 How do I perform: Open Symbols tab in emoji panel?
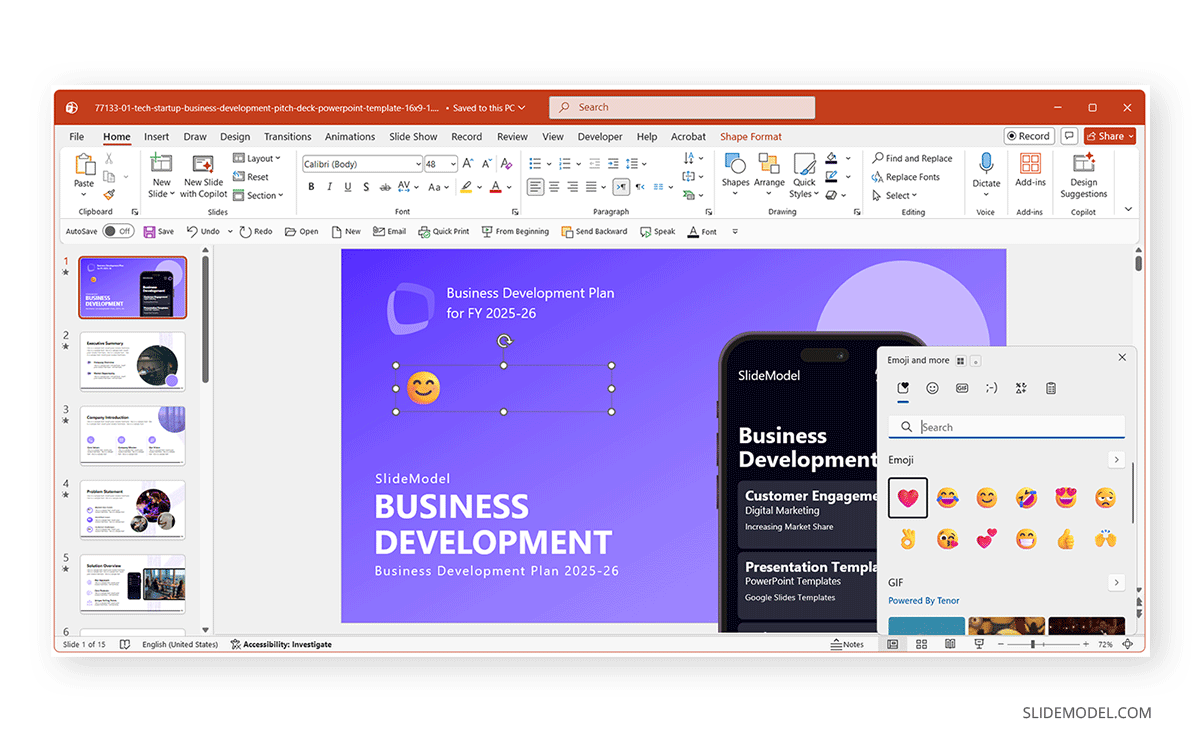coord(1021,388)
